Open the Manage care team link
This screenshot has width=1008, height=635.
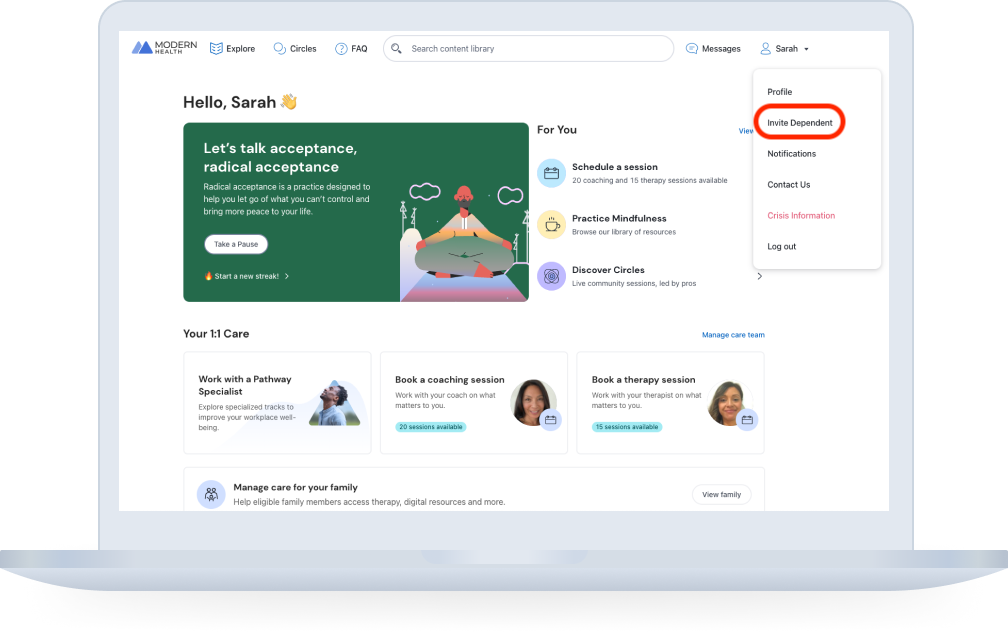click(733, 335)
